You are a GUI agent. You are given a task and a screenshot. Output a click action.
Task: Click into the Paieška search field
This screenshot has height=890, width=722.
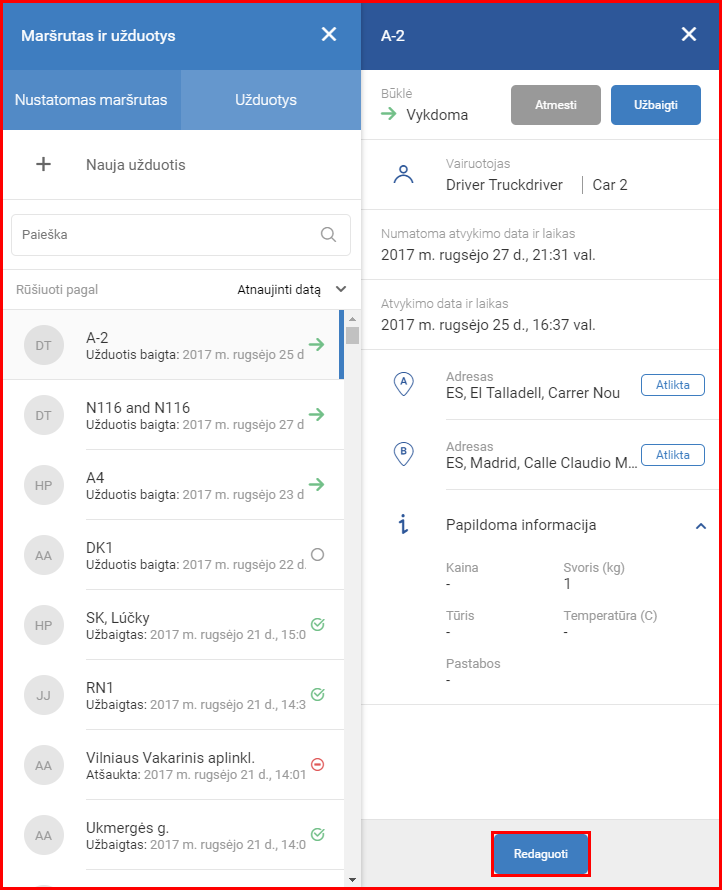[165, 235]
